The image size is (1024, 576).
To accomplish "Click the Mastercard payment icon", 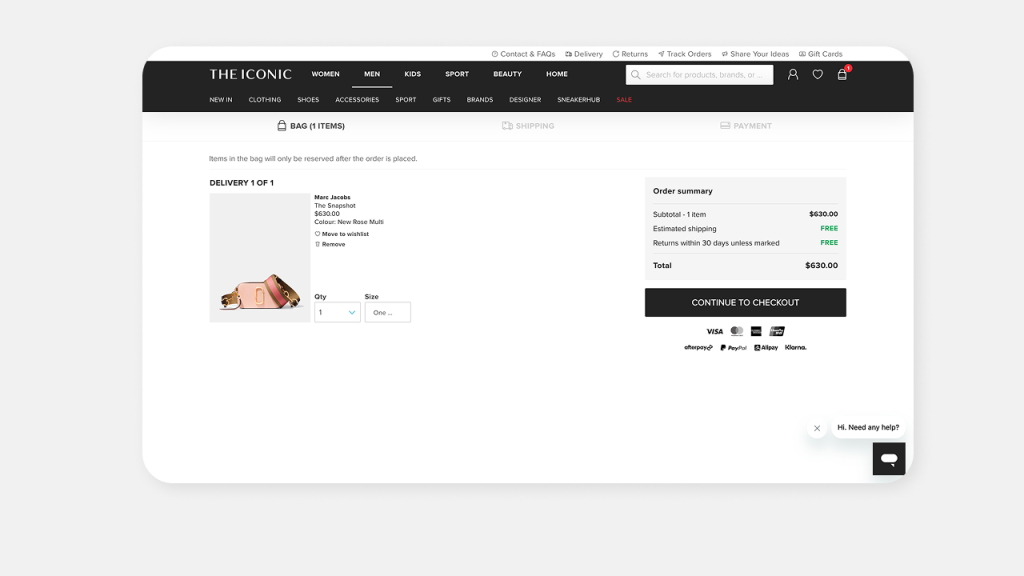I will pyautogui.click(x=737, y=331).
